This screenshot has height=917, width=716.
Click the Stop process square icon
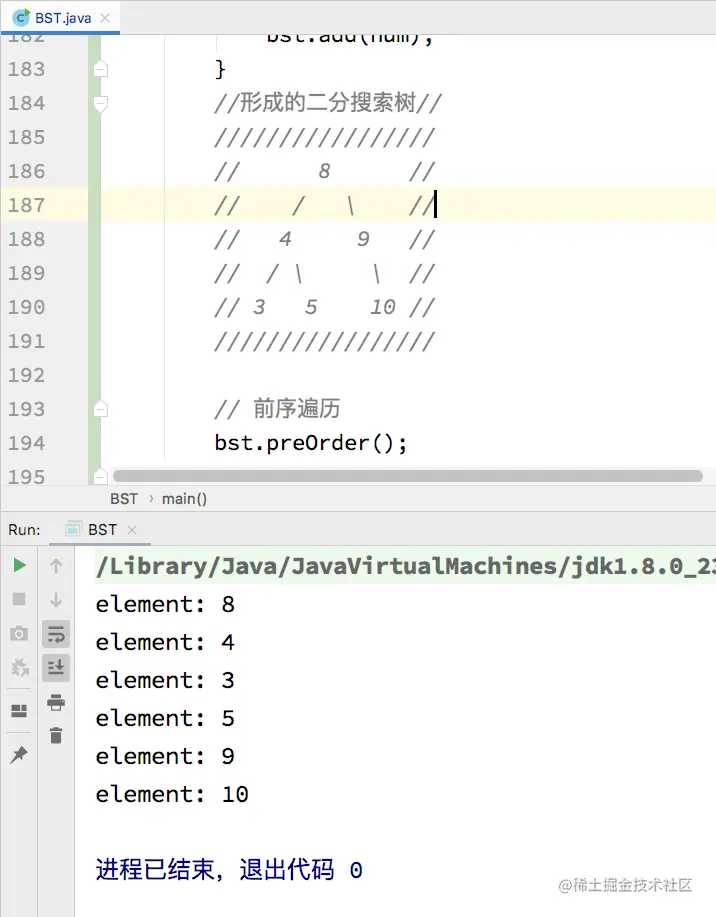tap(19, 599)
